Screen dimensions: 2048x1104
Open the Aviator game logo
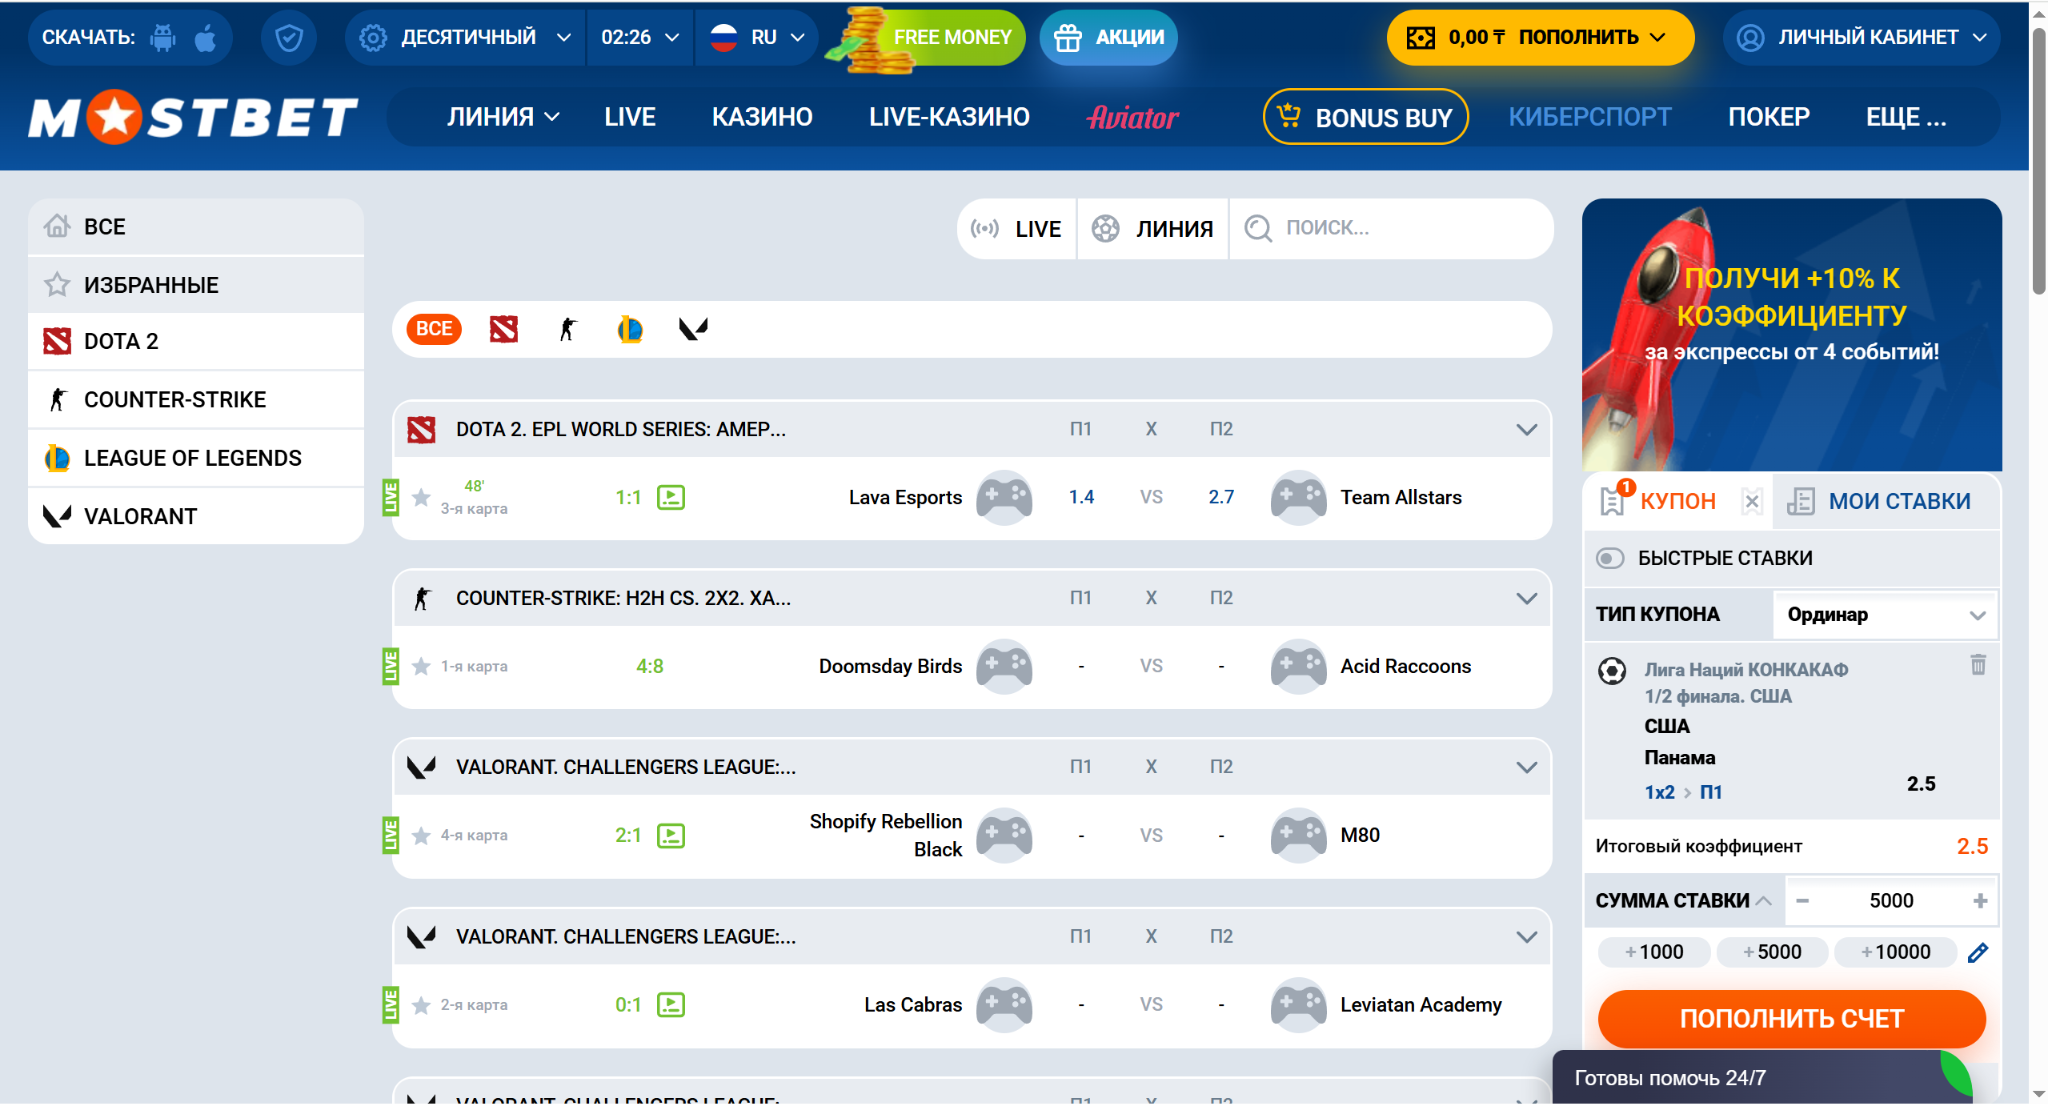[x=1133, y=118]
